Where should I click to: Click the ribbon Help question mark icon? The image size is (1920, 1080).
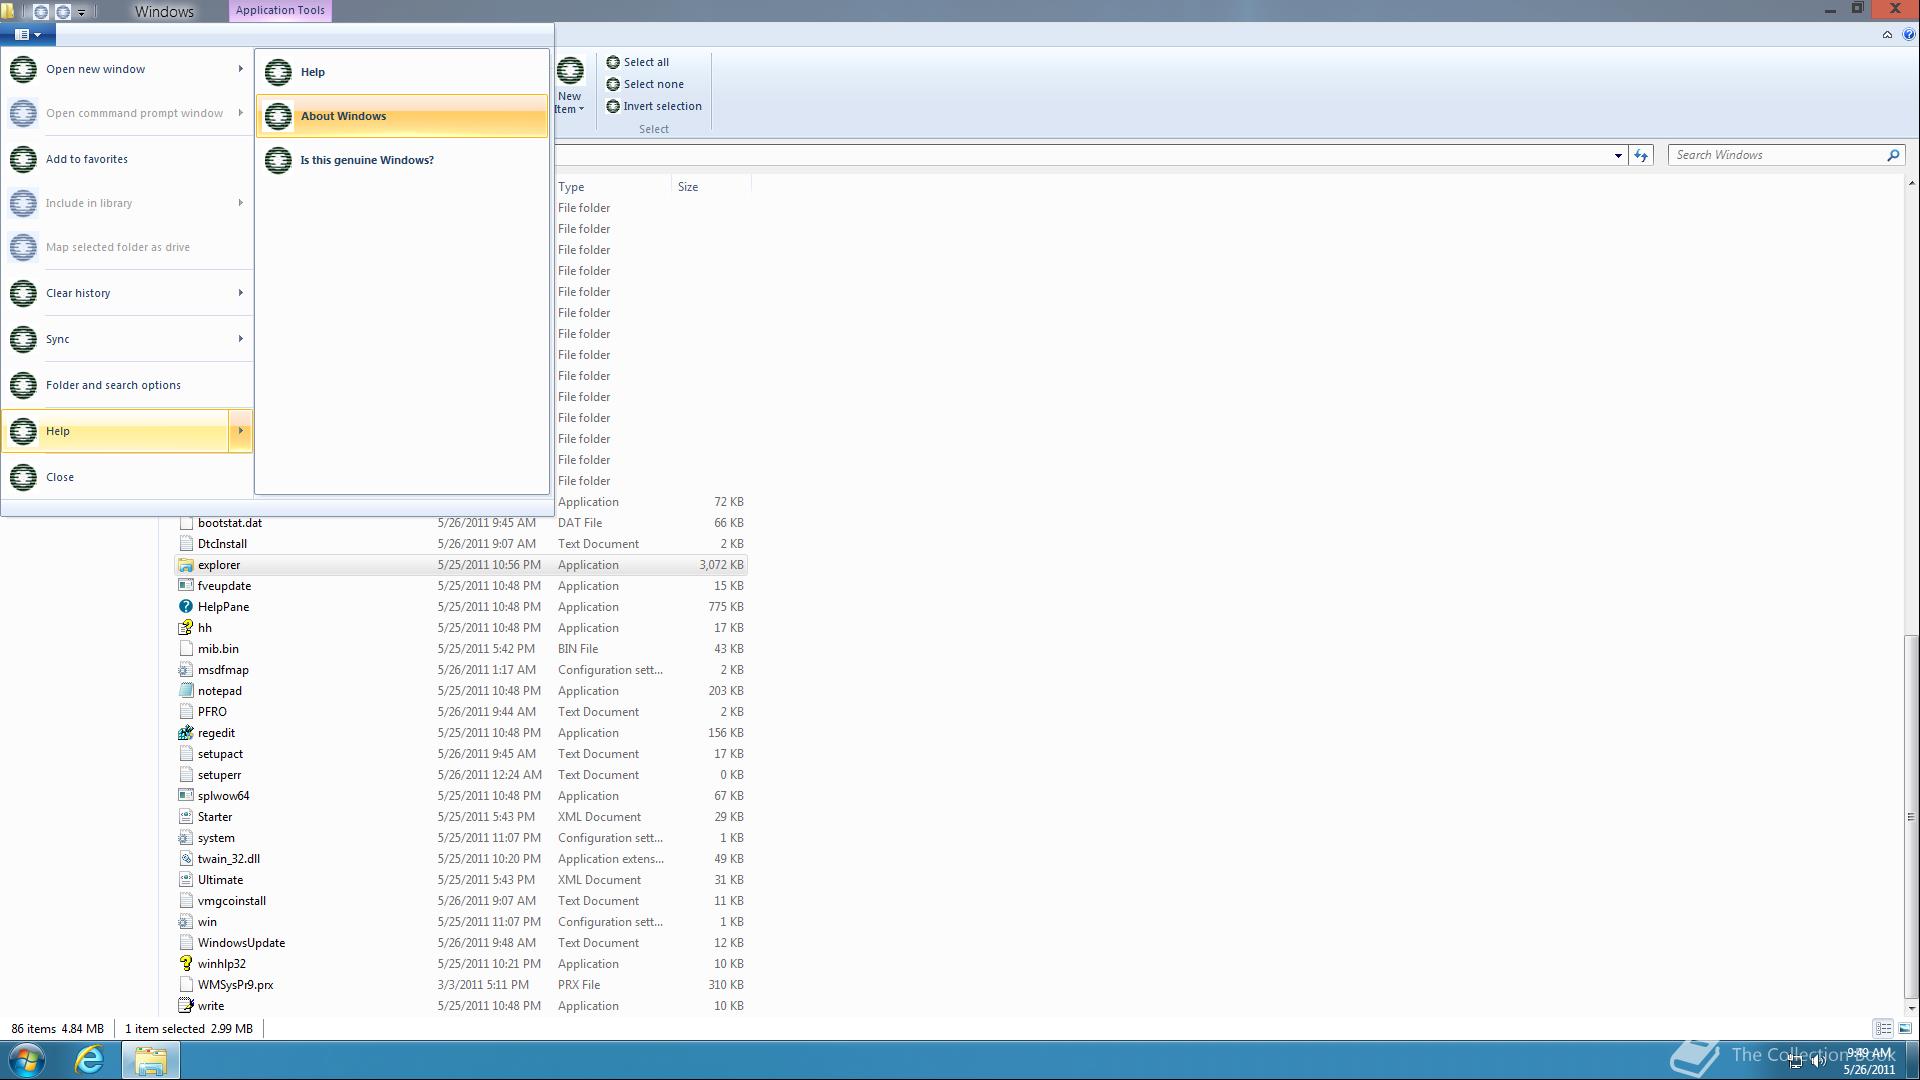click(x=1908, y=34)
